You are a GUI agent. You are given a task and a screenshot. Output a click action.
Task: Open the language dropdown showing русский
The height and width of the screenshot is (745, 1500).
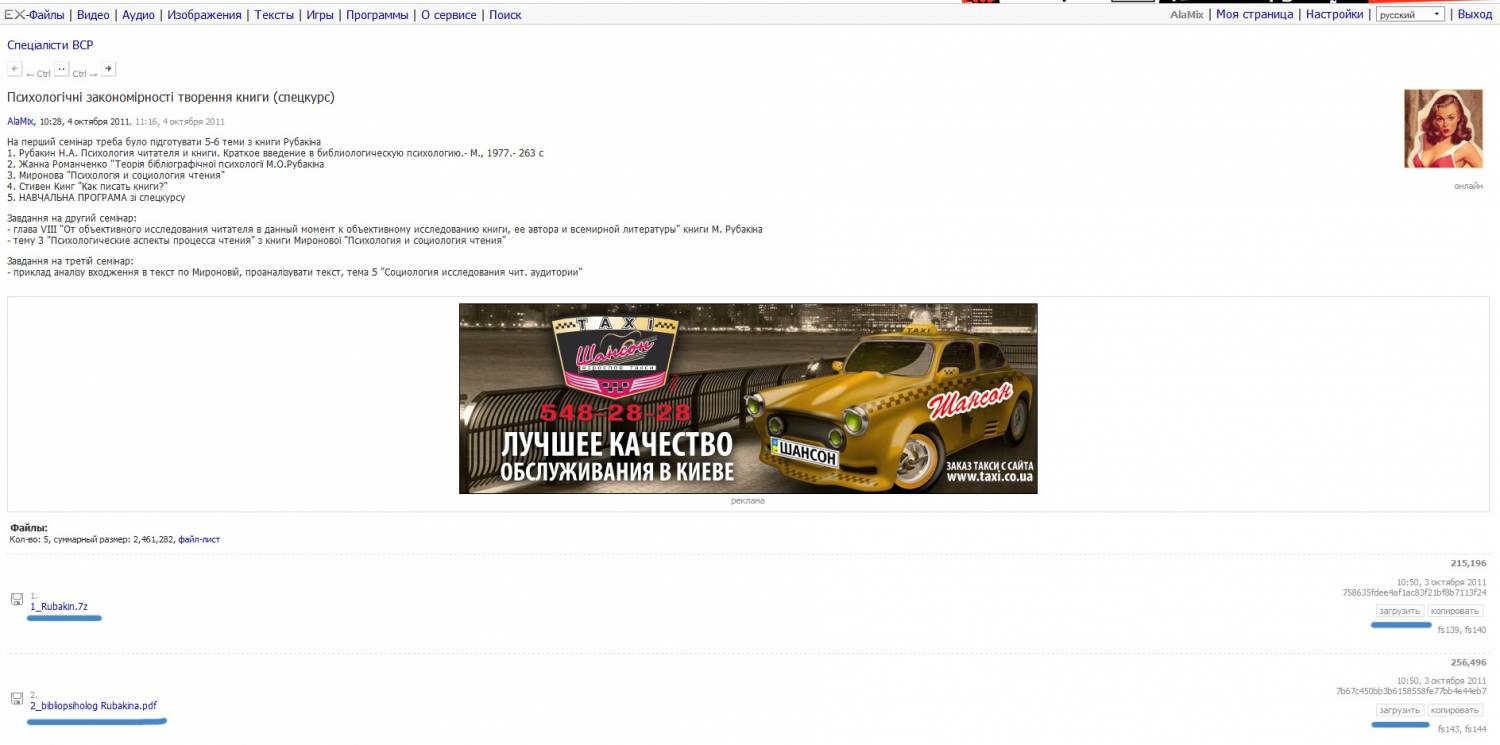click(x=1410, y=15)
